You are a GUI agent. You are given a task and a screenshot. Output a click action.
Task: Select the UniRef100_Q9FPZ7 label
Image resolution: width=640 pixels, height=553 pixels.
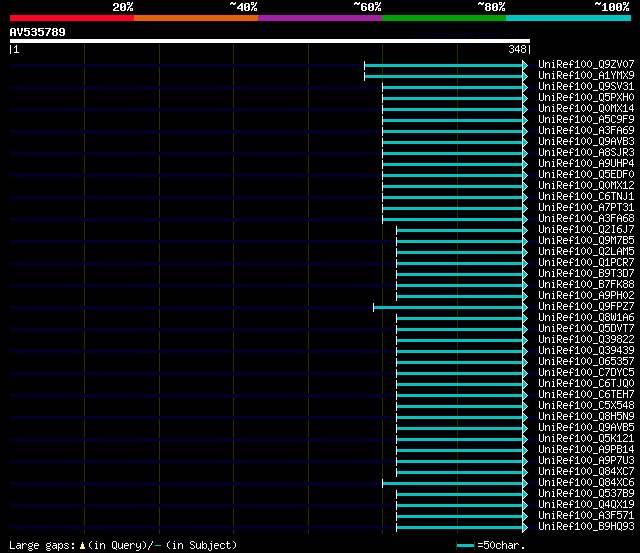tap(586, 307)
